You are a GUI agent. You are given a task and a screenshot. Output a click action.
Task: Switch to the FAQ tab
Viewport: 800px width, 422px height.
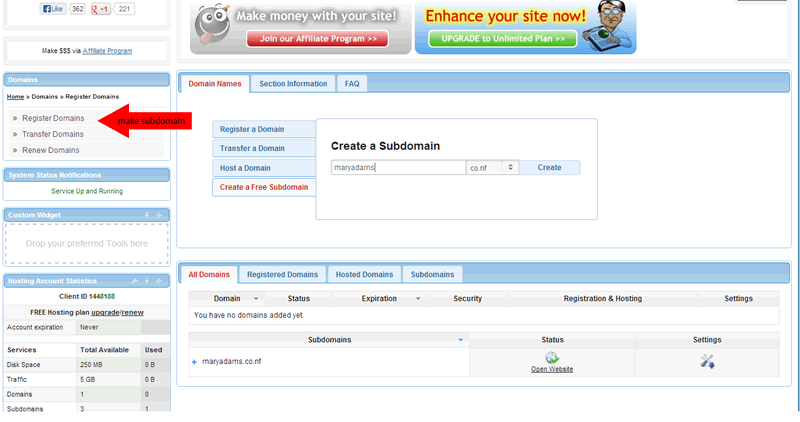pyautogui.click(x=352, y=84)
